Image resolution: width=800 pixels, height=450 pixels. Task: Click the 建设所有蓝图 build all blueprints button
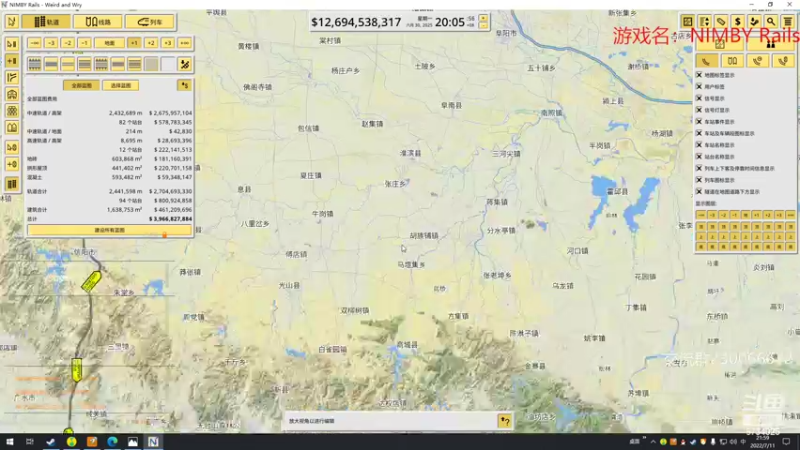110,230
